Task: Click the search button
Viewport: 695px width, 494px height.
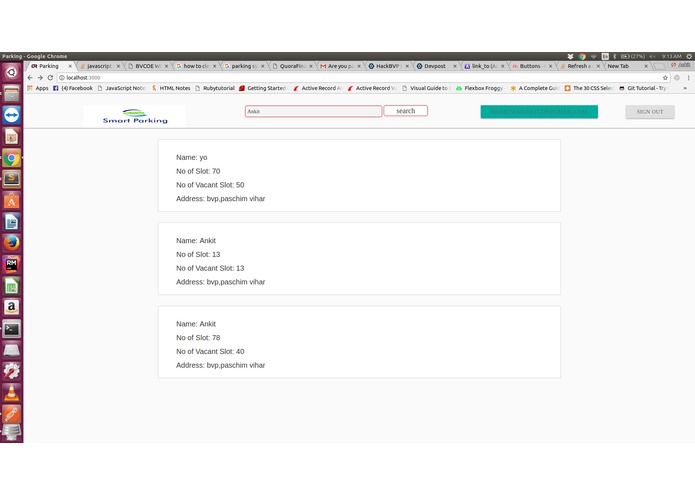Action: [x=406, y=111]
